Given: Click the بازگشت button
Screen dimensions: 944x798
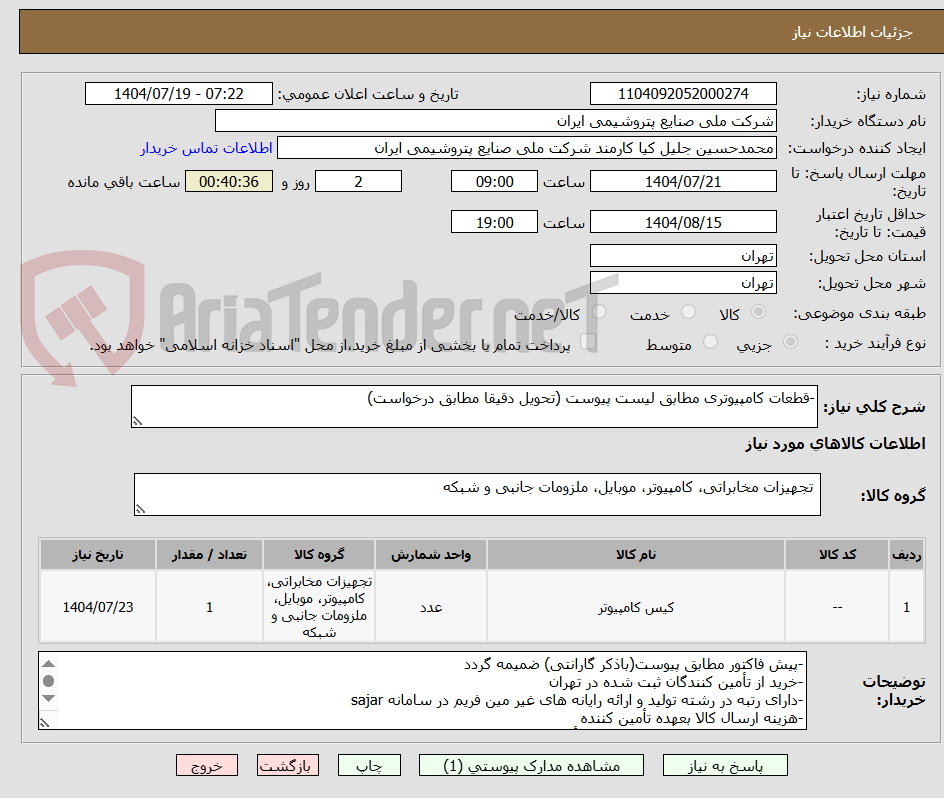Looking at the screenshot, I should point(288,765).
